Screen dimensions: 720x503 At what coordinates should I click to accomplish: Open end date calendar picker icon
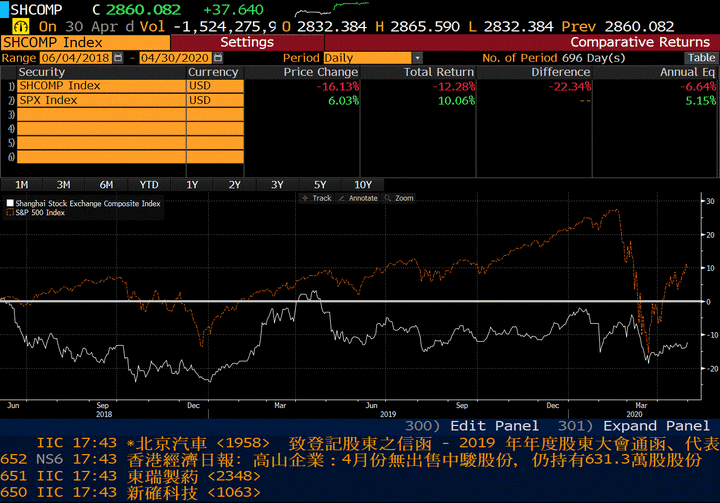click(218, 58)
